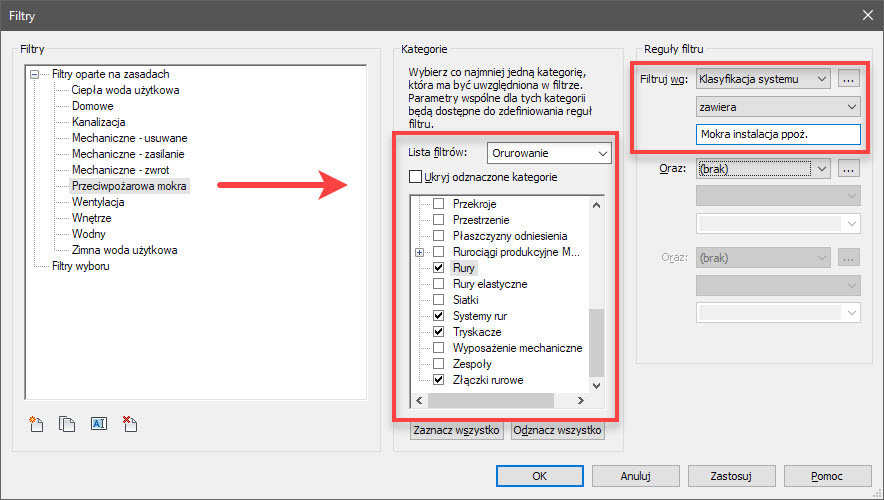Collapse the Filtry oparte na zasadach node

tap(36, 74)
